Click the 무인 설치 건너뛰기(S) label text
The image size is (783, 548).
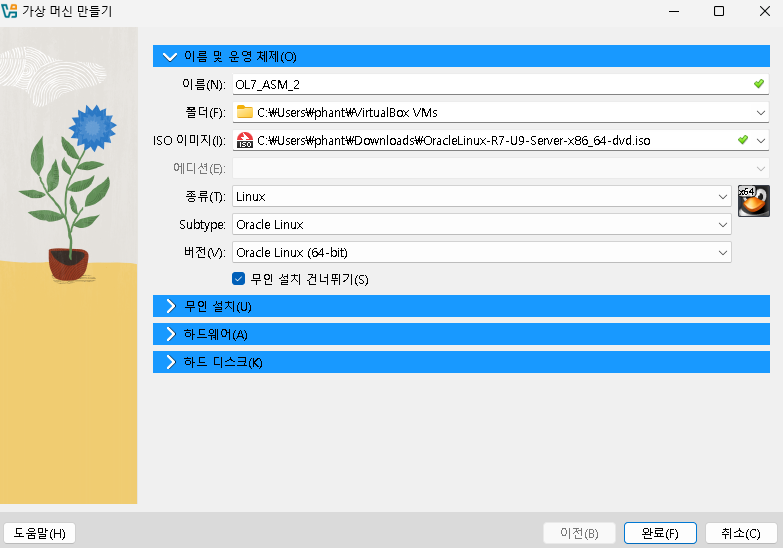click(310, 279)
